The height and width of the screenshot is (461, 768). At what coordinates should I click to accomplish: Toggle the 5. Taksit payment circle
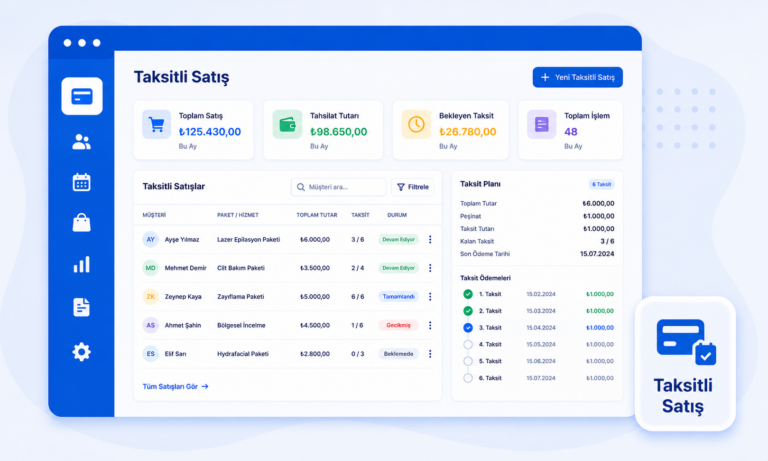(468, 361)
